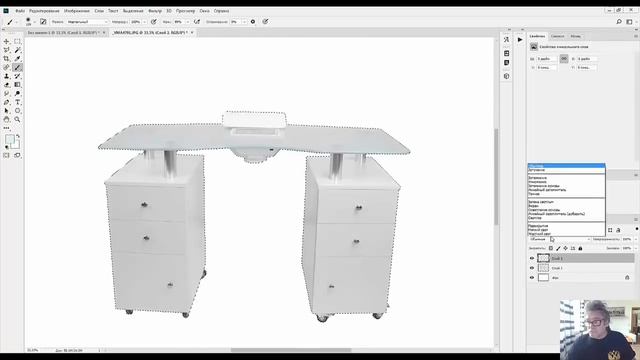Open layer fill arrow
Screen dimensions: 640x360
[636, 248]
